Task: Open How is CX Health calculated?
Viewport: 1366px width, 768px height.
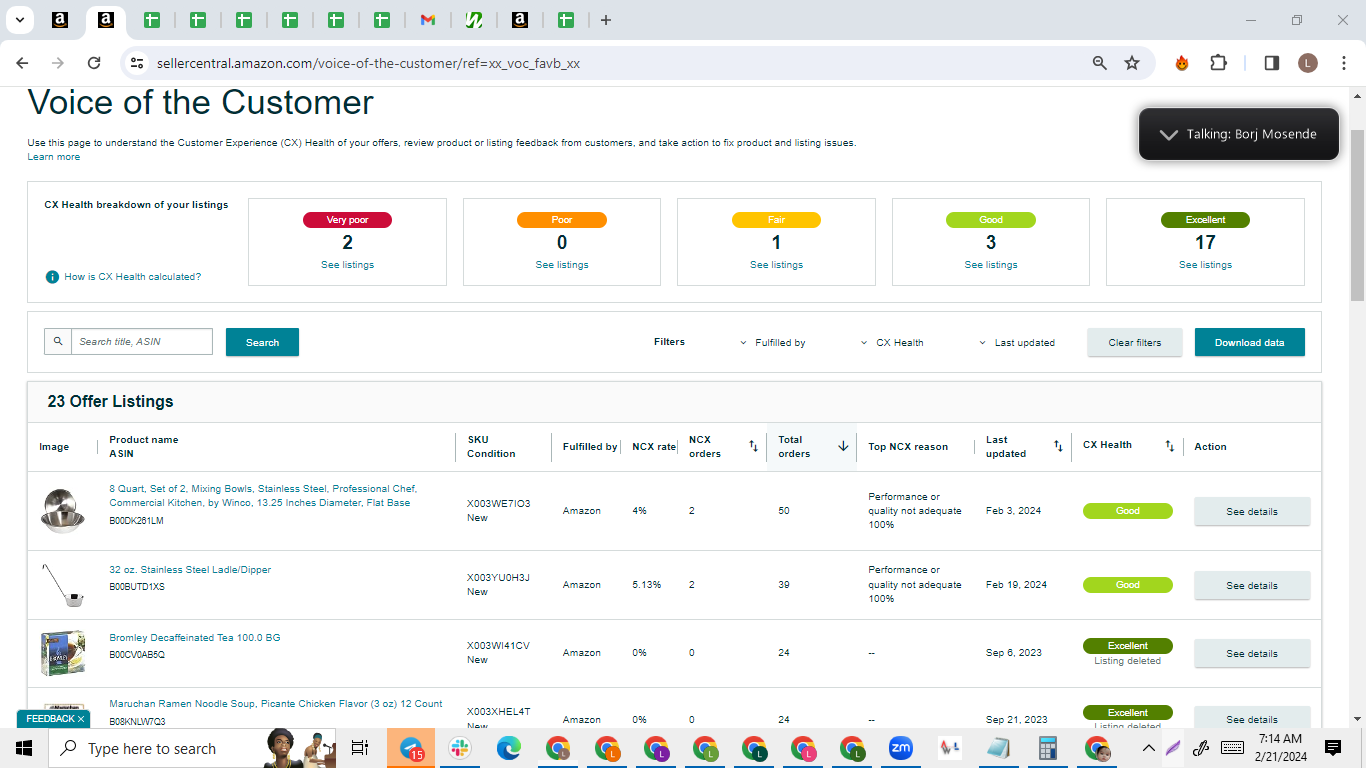Action: pyautogui.click(x=132, y=277)
